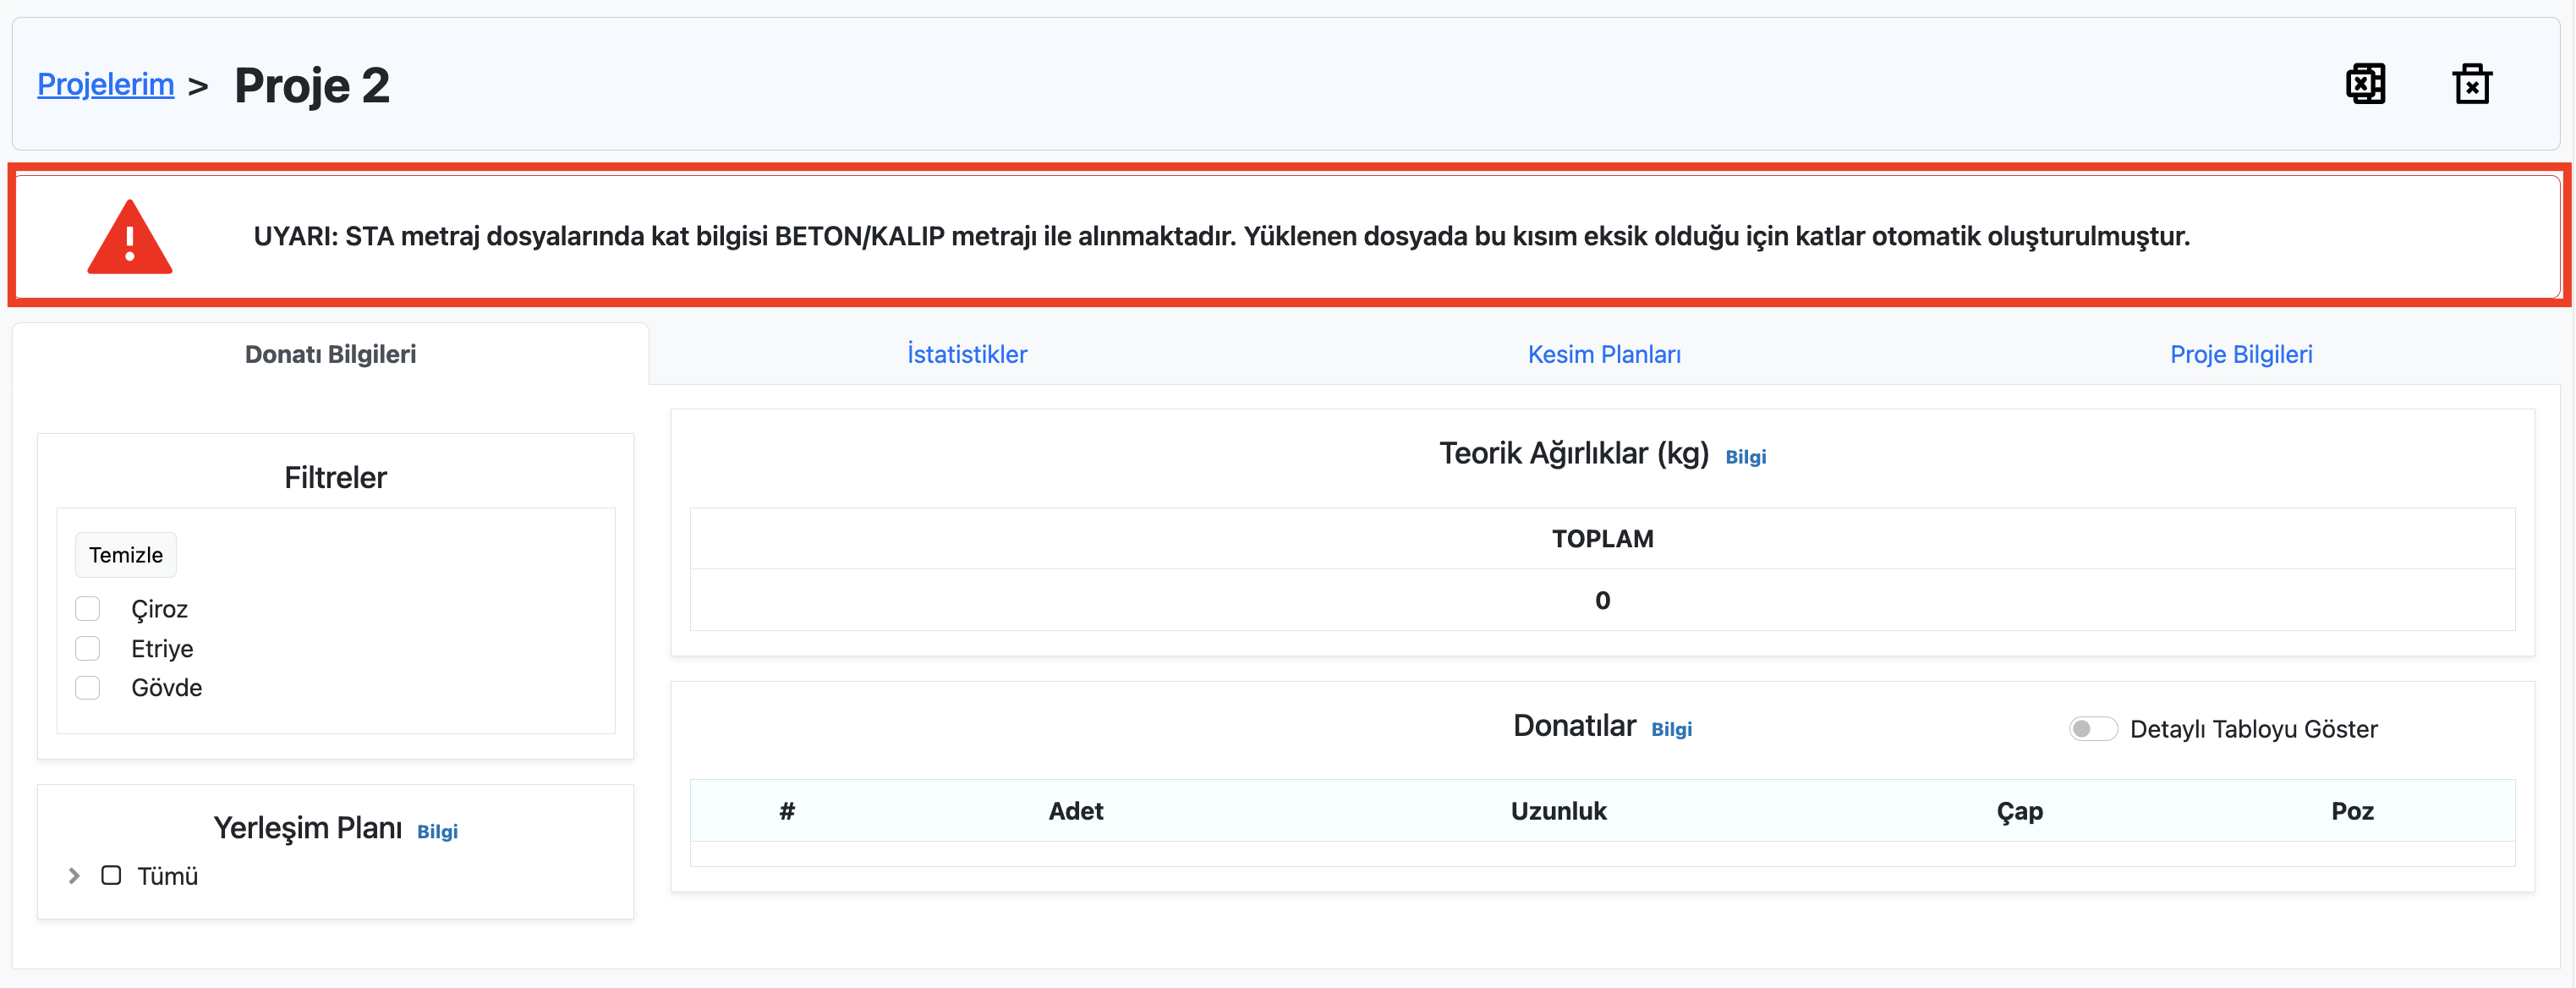The height and width of the screenshot is (988, 2576).
Task: Select the Tümü checkbox in layout tree
Action: (x=111, y=875)
